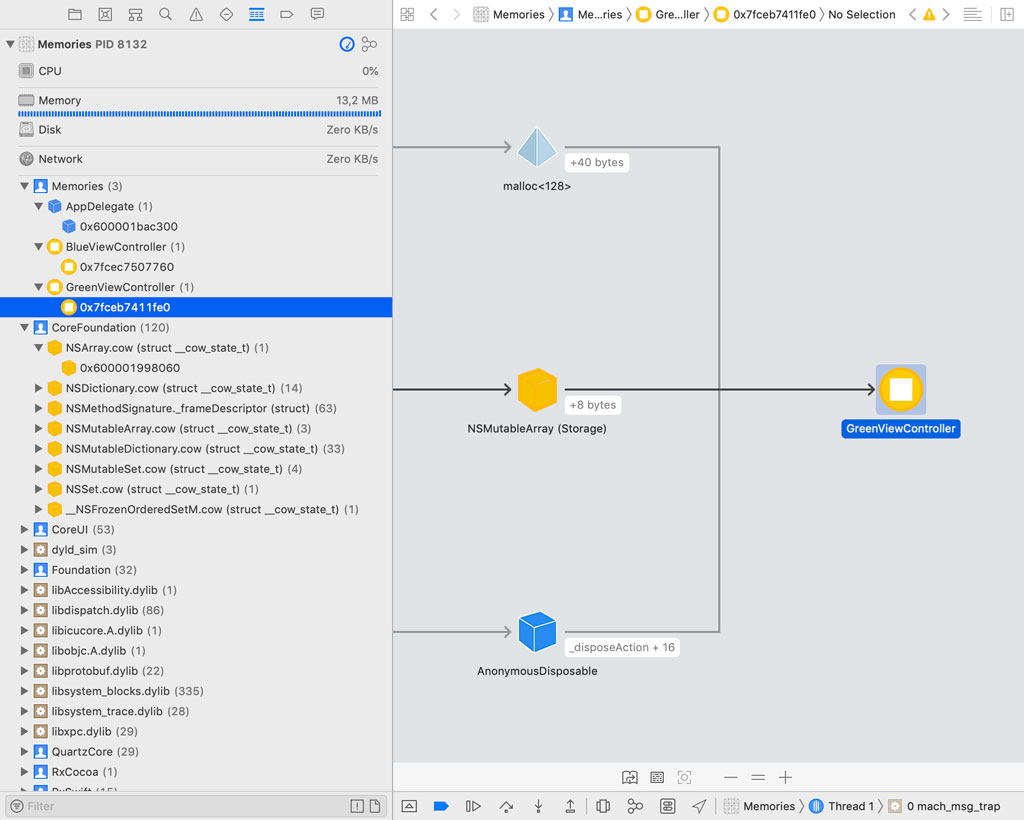Open the Debug Memory Graph icon in the debug bar
This screenshot has width=1024, height=820.
(x=635, y=806)
